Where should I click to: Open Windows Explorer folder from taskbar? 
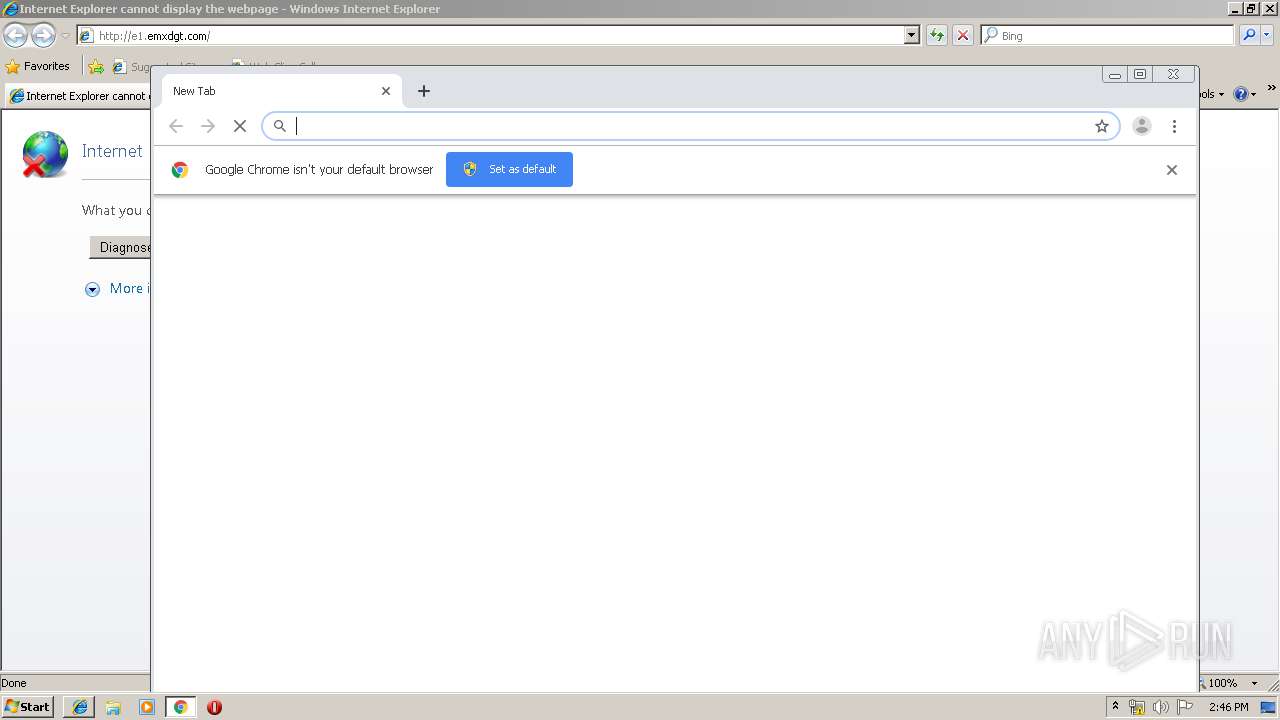pos(113,707)
